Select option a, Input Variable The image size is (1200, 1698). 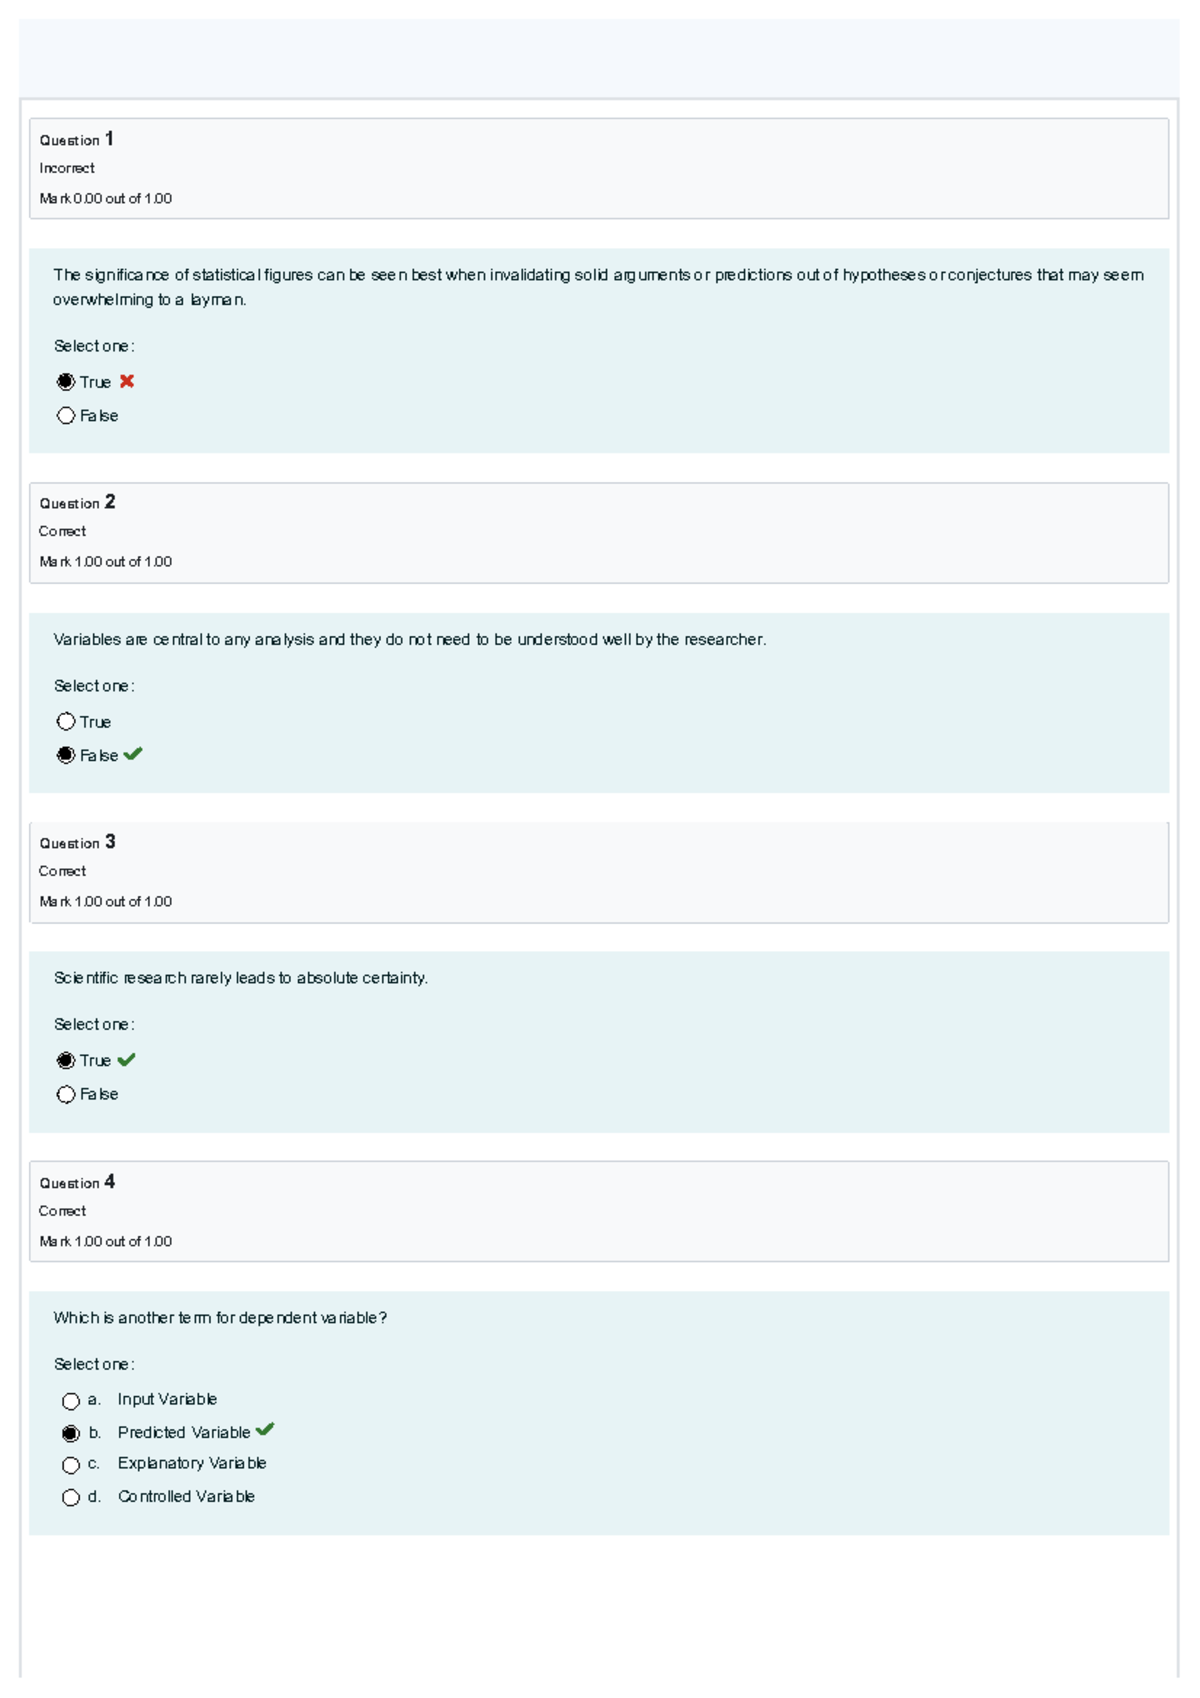(71, 1401)
